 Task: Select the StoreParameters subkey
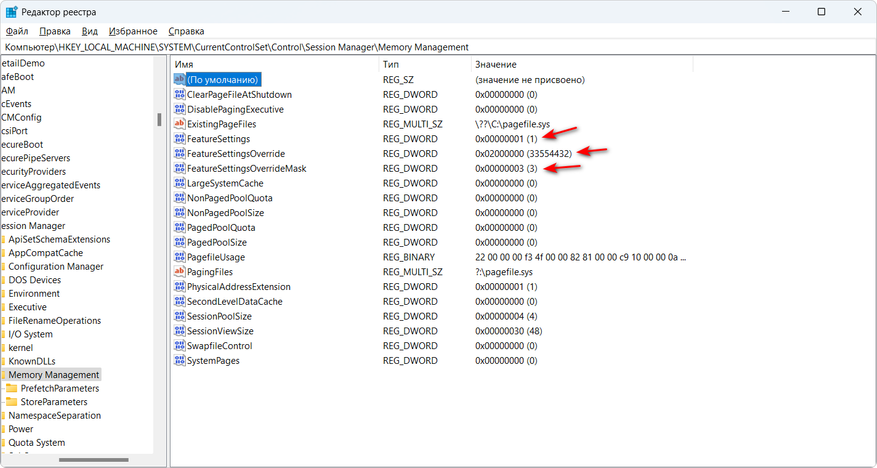54,401
